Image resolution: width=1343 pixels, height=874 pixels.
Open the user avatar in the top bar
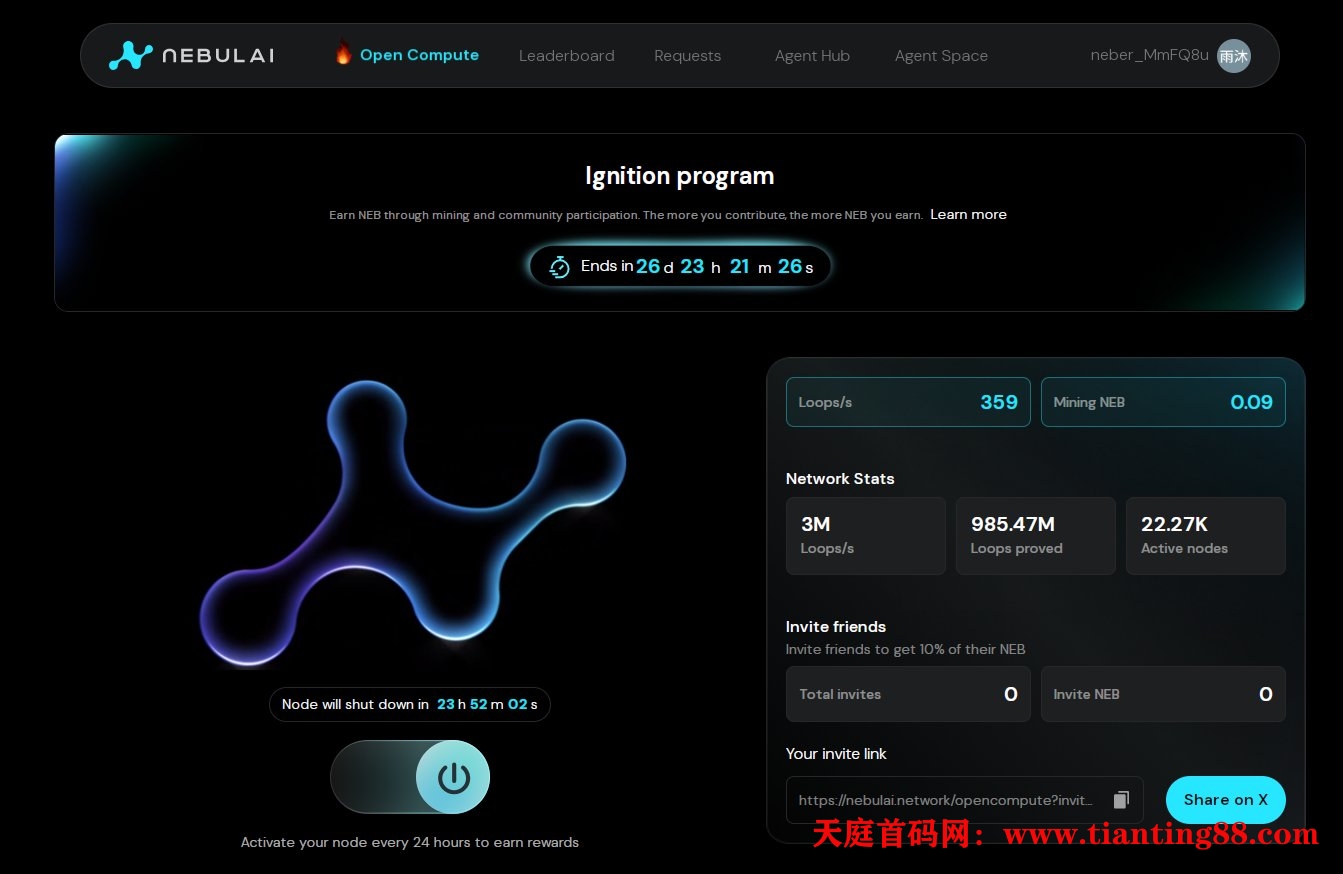(1234, 56)
